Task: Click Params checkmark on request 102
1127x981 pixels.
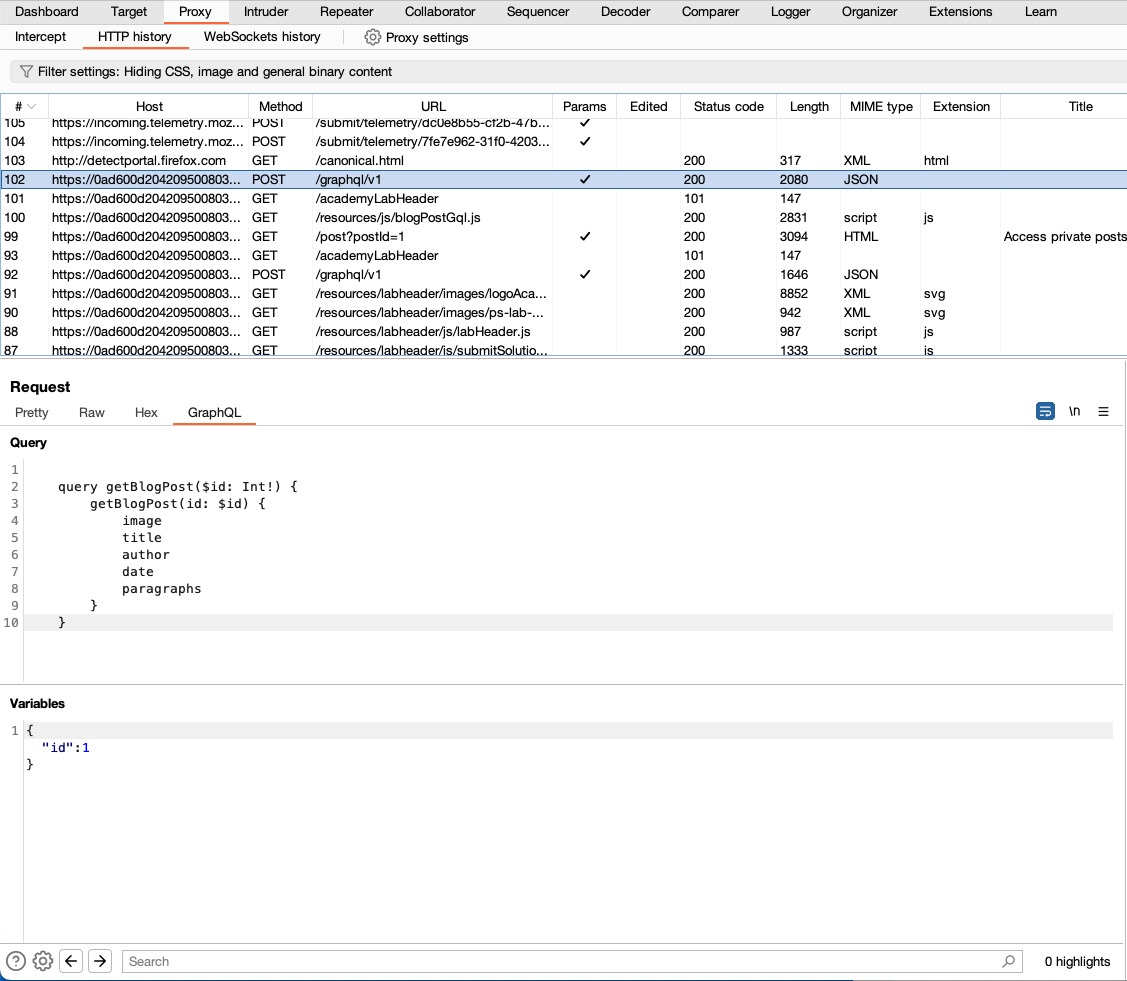Action: pyautogui.click(x=585, y=179)
